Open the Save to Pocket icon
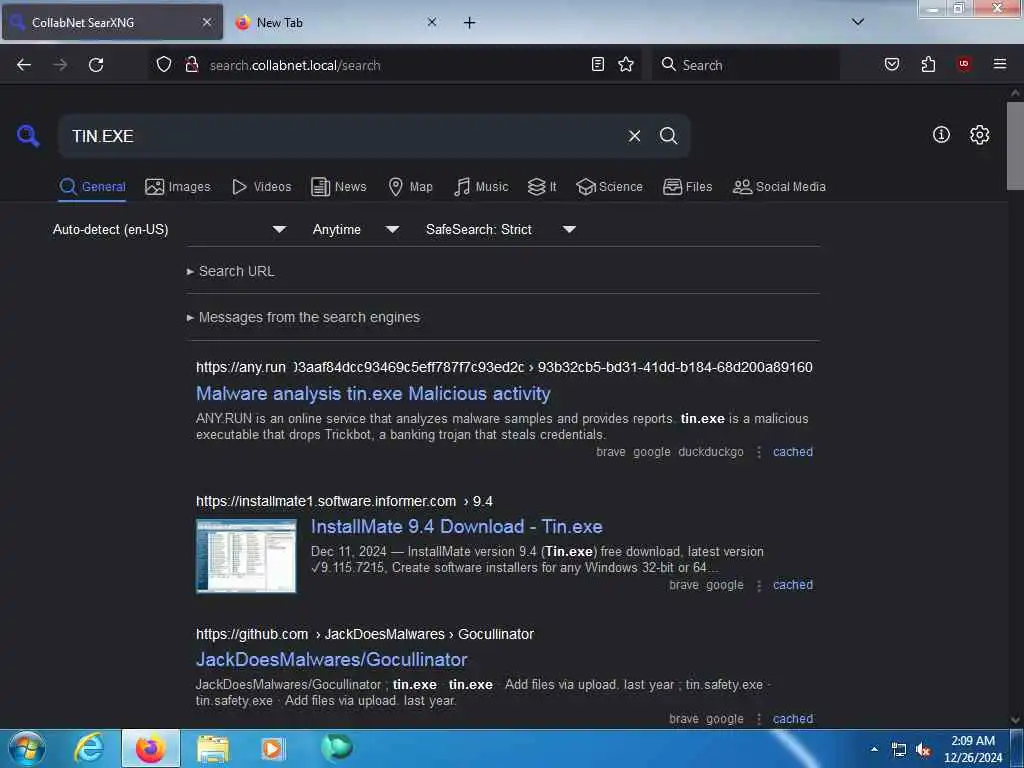1024x768 pixels. pos(892,64)
